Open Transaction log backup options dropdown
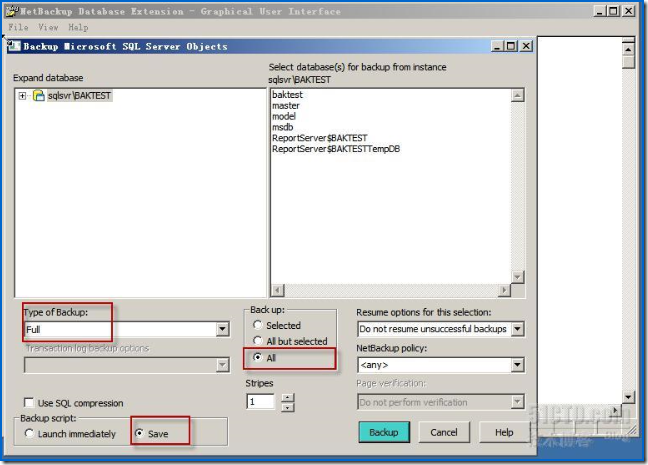The width and height of the screenshot is (648, 465). (222, 365)
